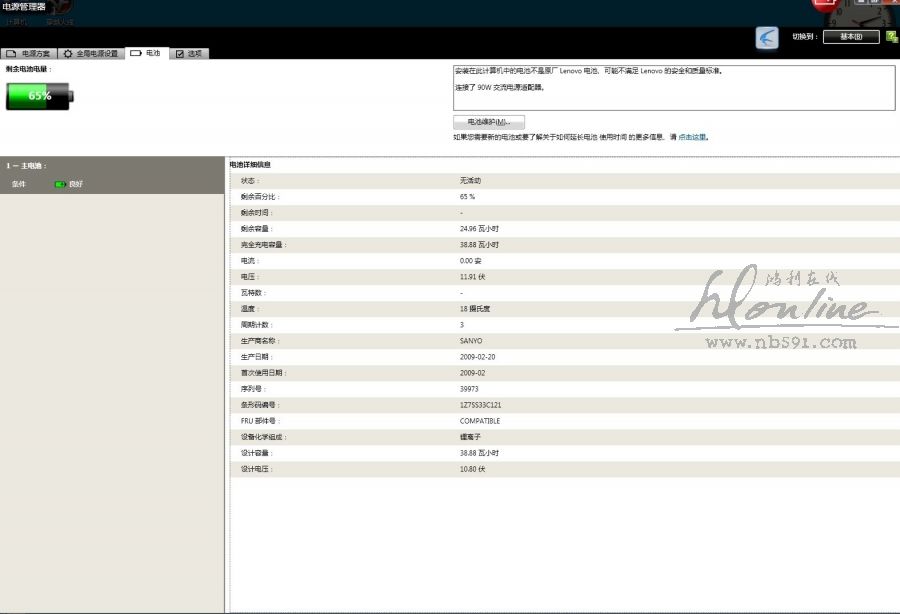Viewport: 900px width, 614px height.
Task: Click the 切换到 label
Action: click(x=805, y=37)
